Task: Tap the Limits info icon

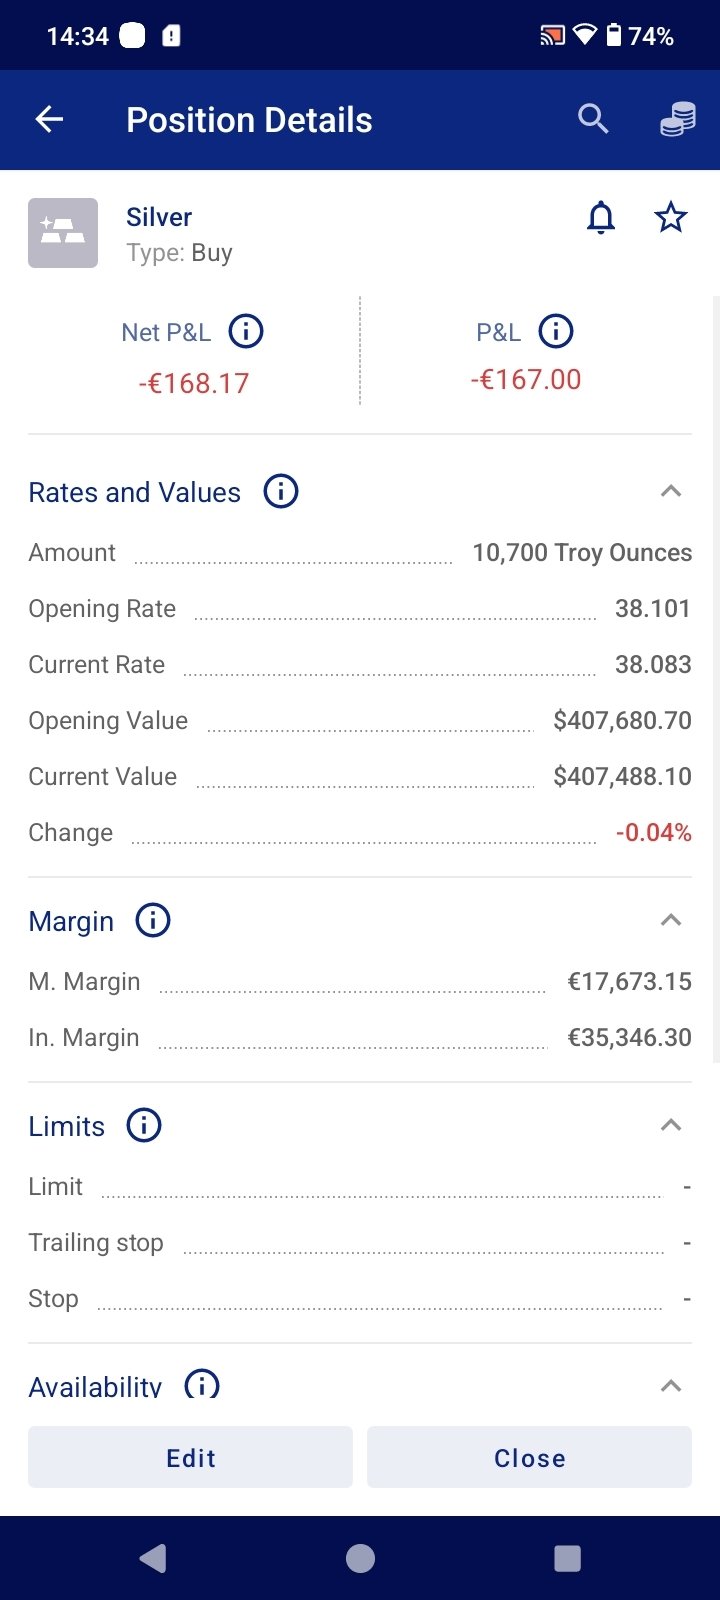Action: 144,1125
